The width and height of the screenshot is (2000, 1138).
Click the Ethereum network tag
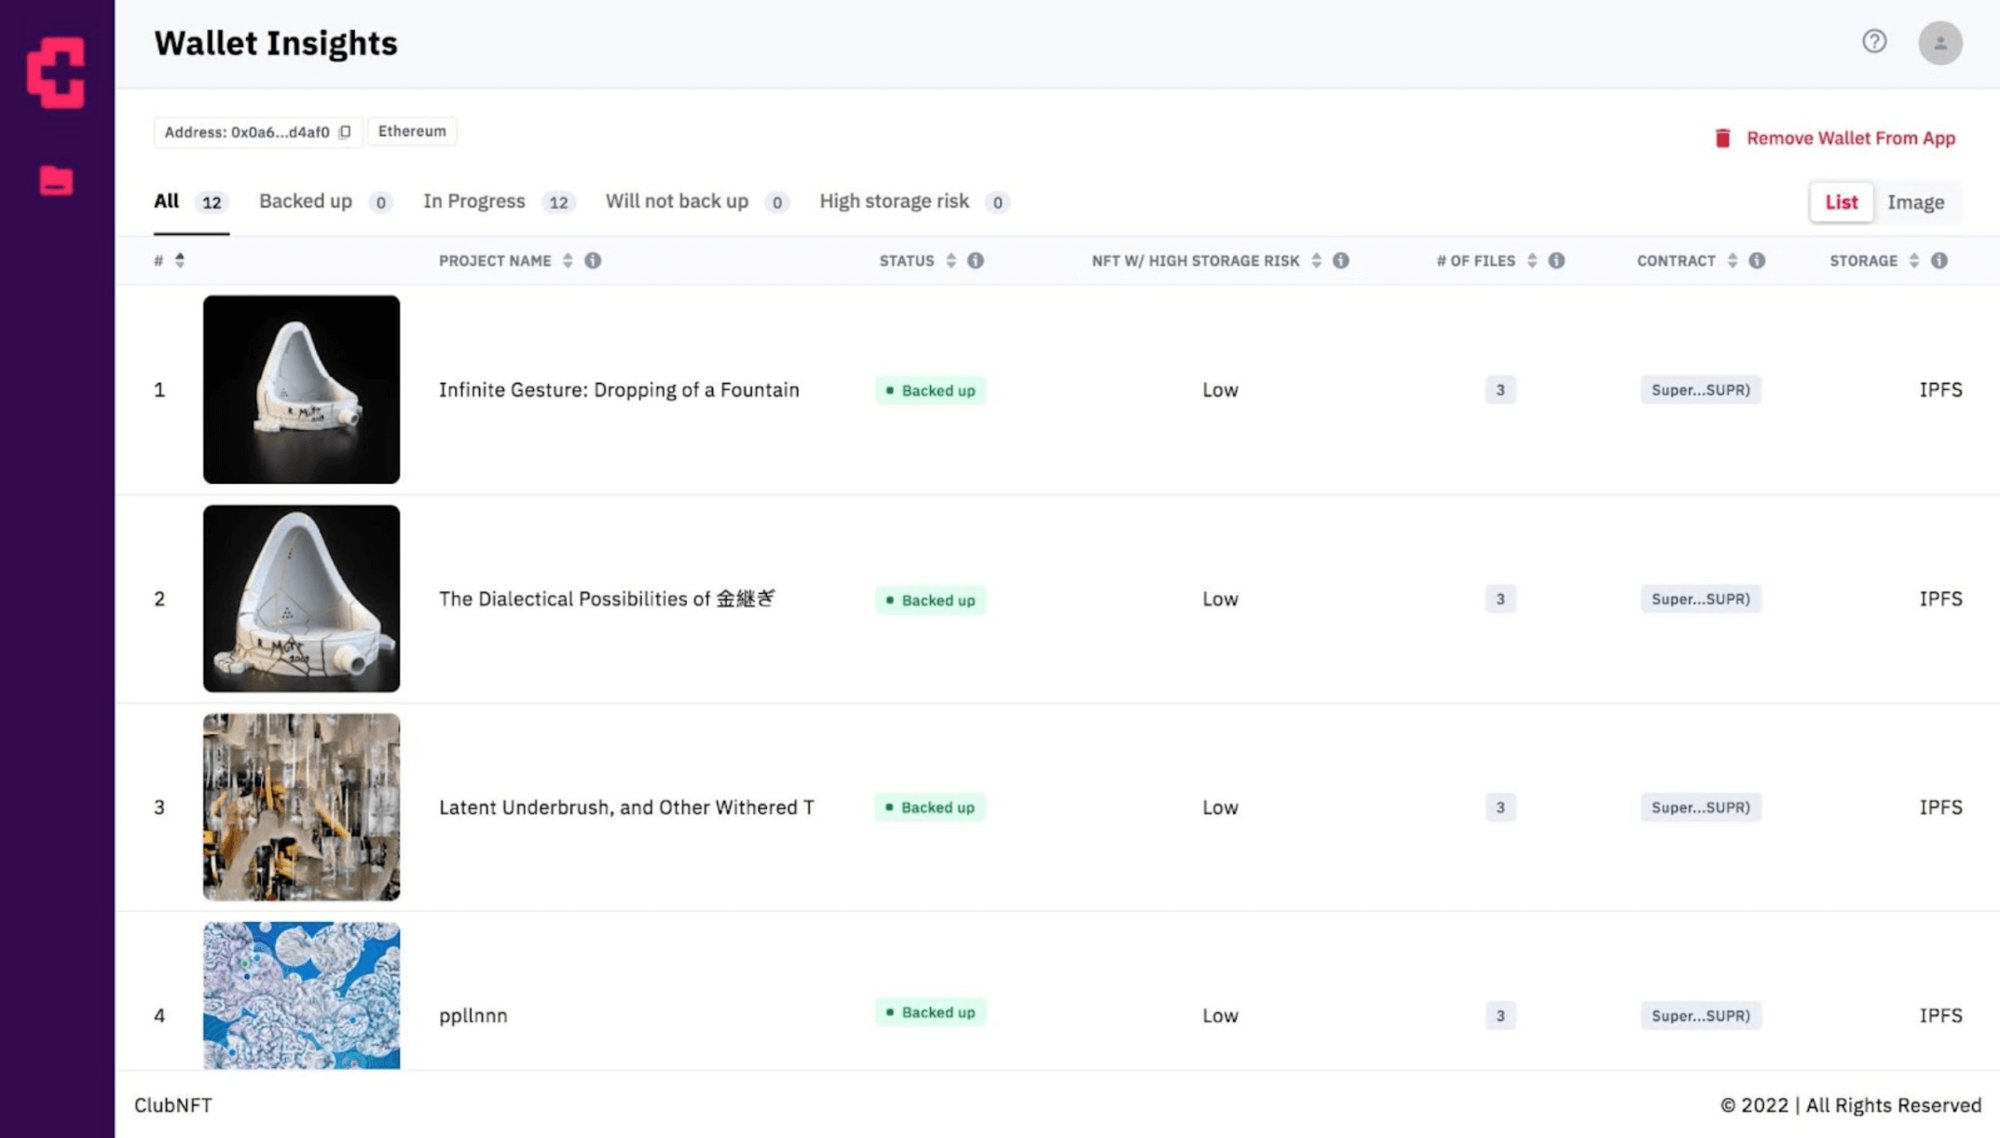(x=412, y=131)
